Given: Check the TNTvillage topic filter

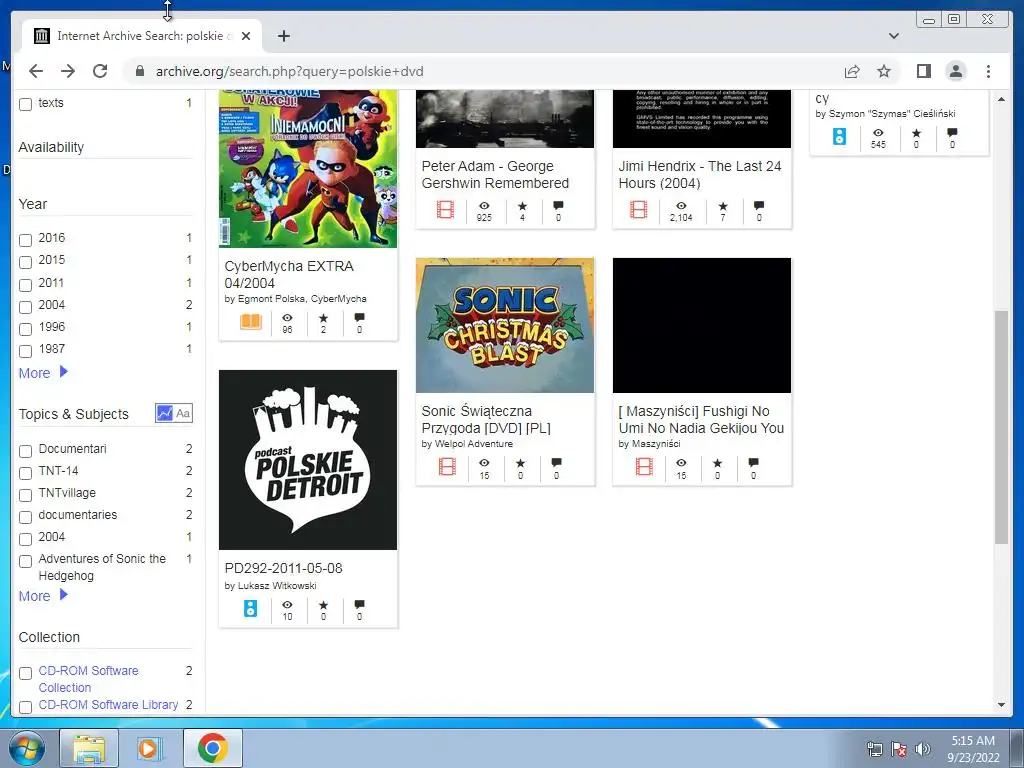Looking at the screenshot, I should [25, 495].
